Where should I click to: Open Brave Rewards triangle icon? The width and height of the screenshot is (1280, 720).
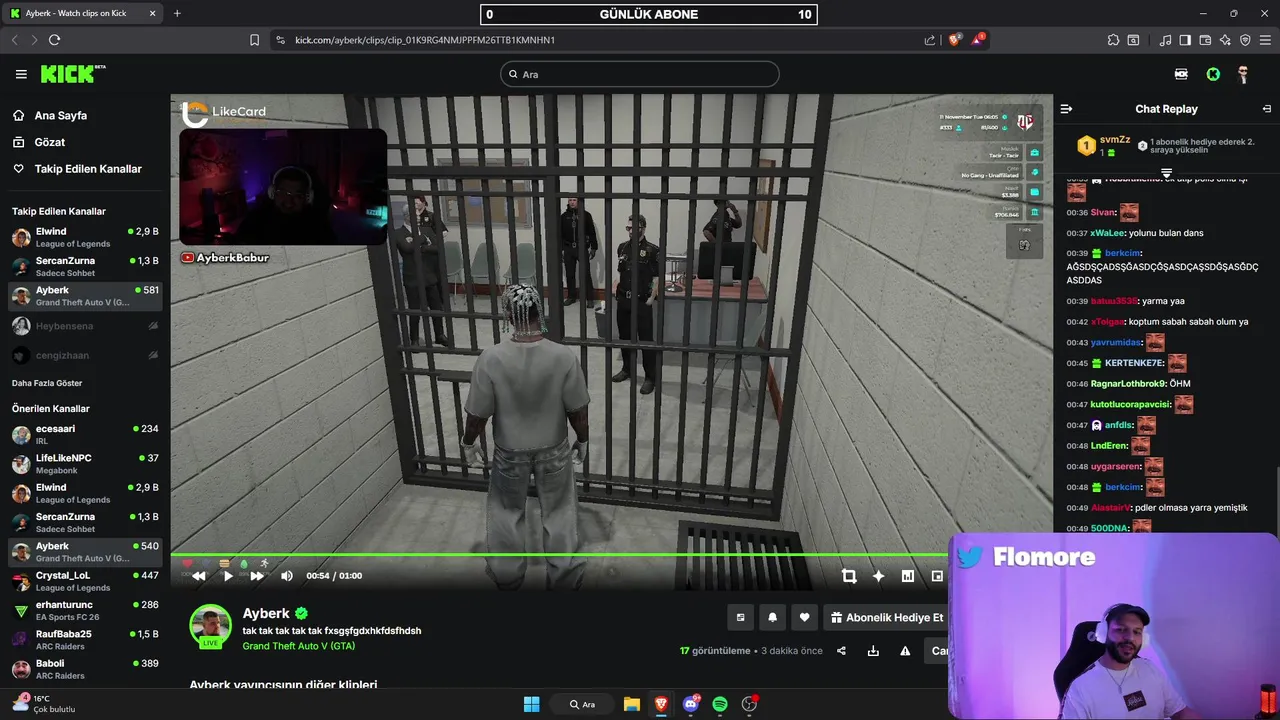[978, 40]
